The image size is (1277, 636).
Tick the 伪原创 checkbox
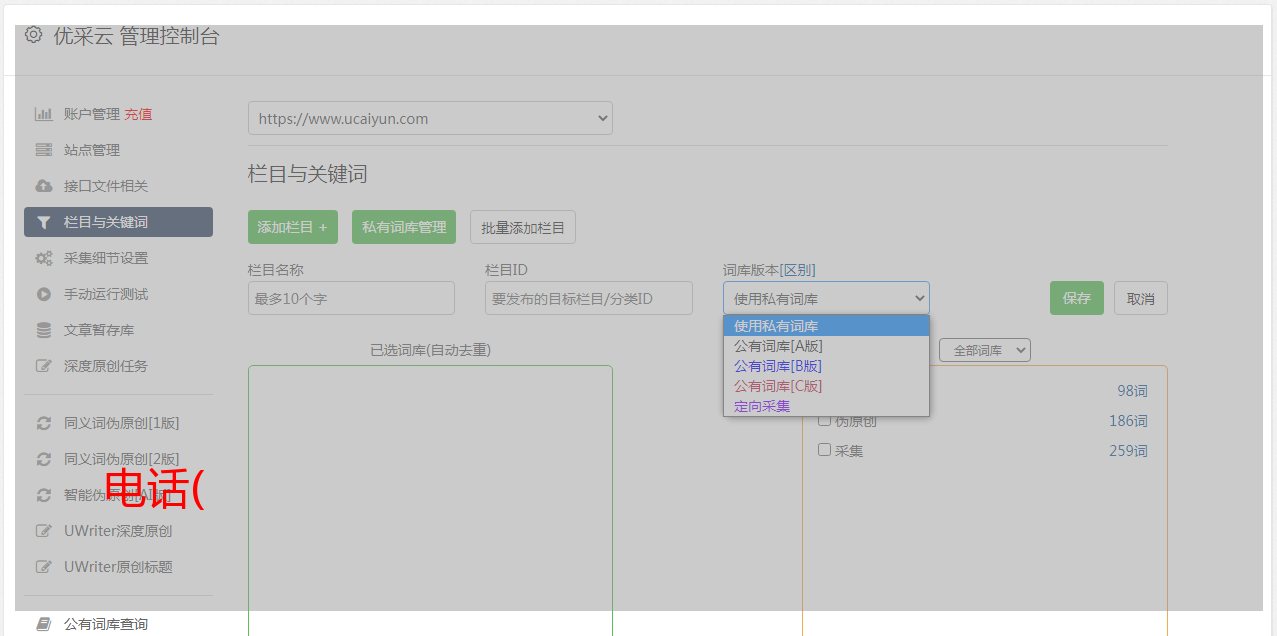point(825,420)
